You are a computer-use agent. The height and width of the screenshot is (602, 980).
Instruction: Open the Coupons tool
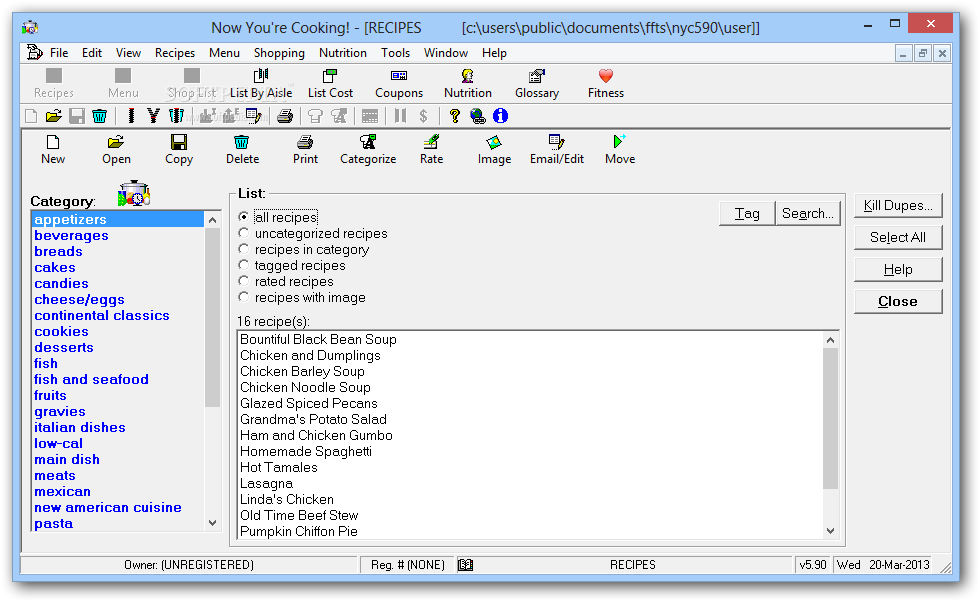(399, 76)
